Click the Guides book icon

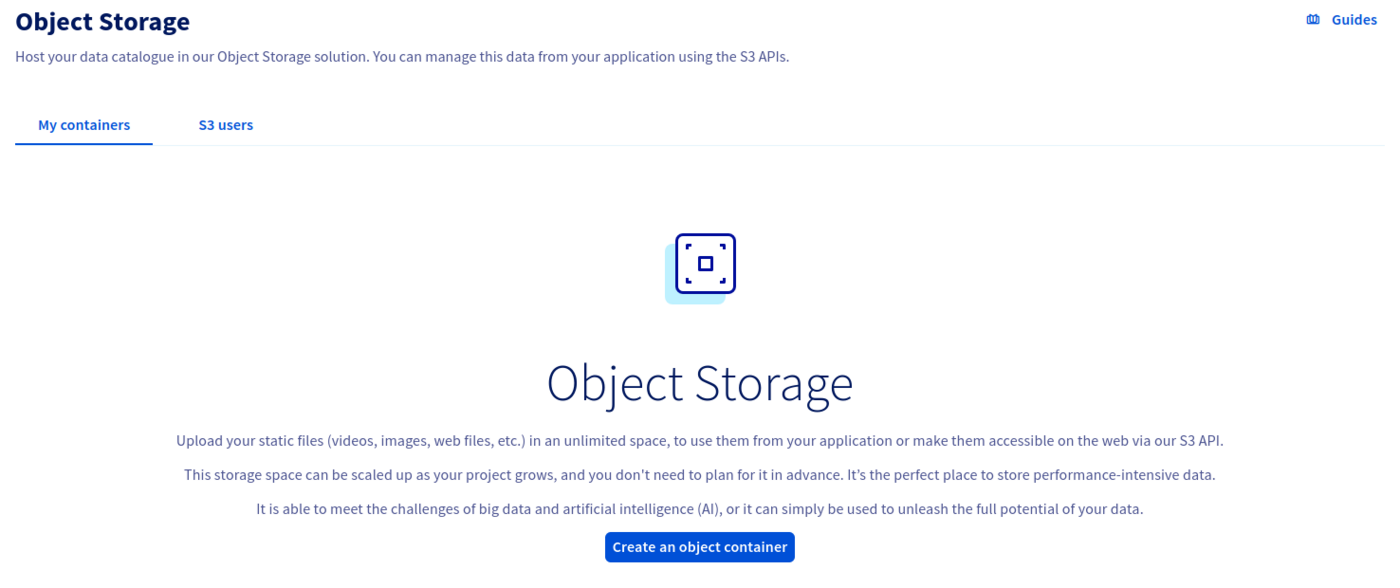click(1313, 20)
